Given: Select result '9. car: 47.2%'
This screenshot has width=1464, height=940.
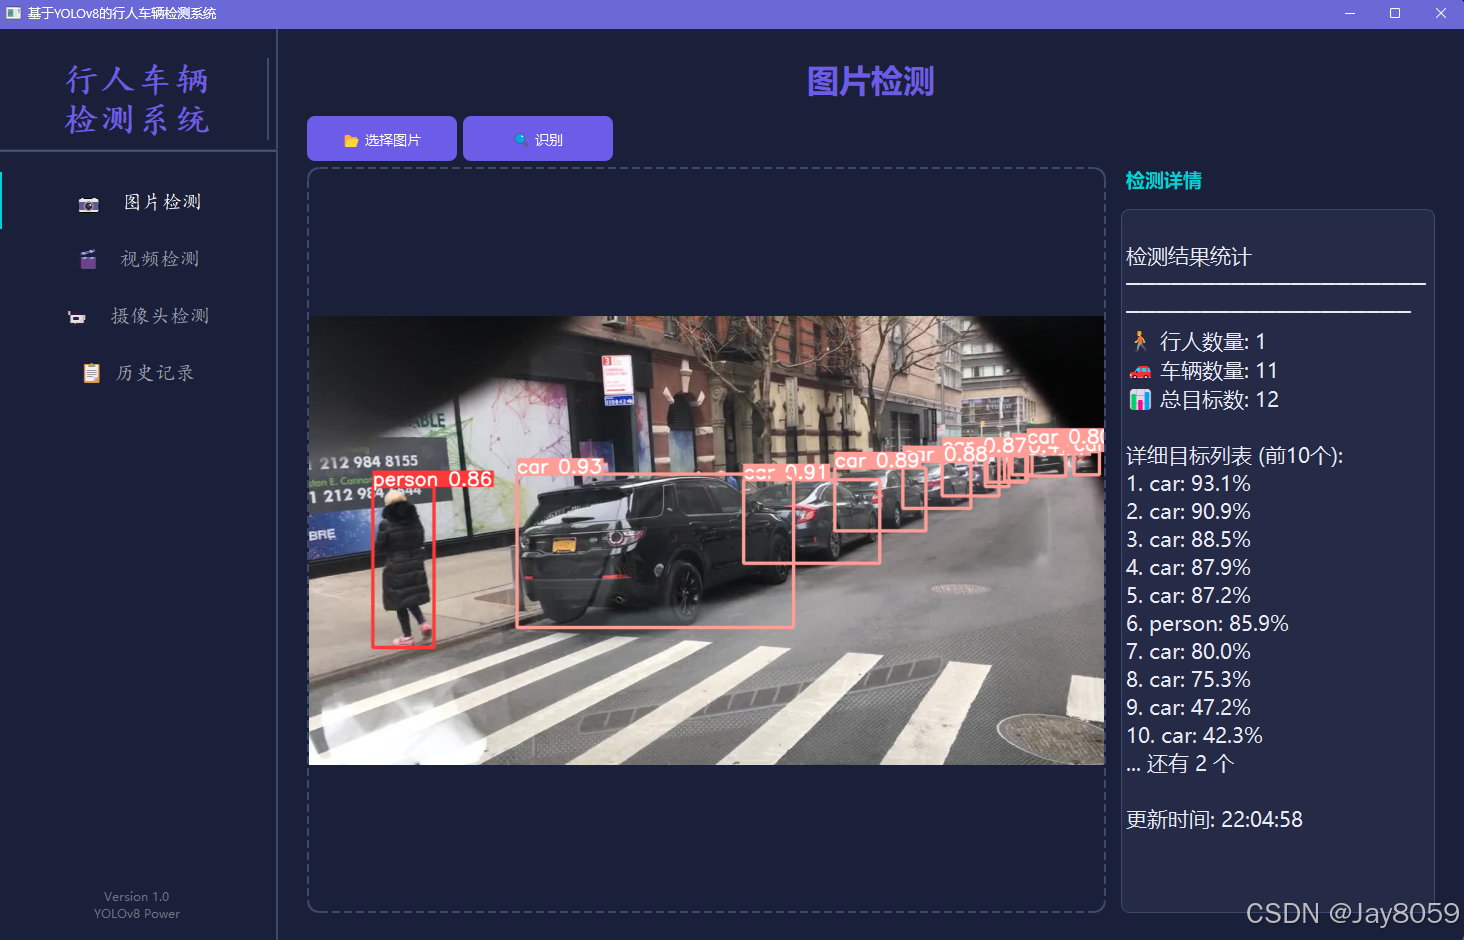Looking at the screenshot, I should point(1188,708).
